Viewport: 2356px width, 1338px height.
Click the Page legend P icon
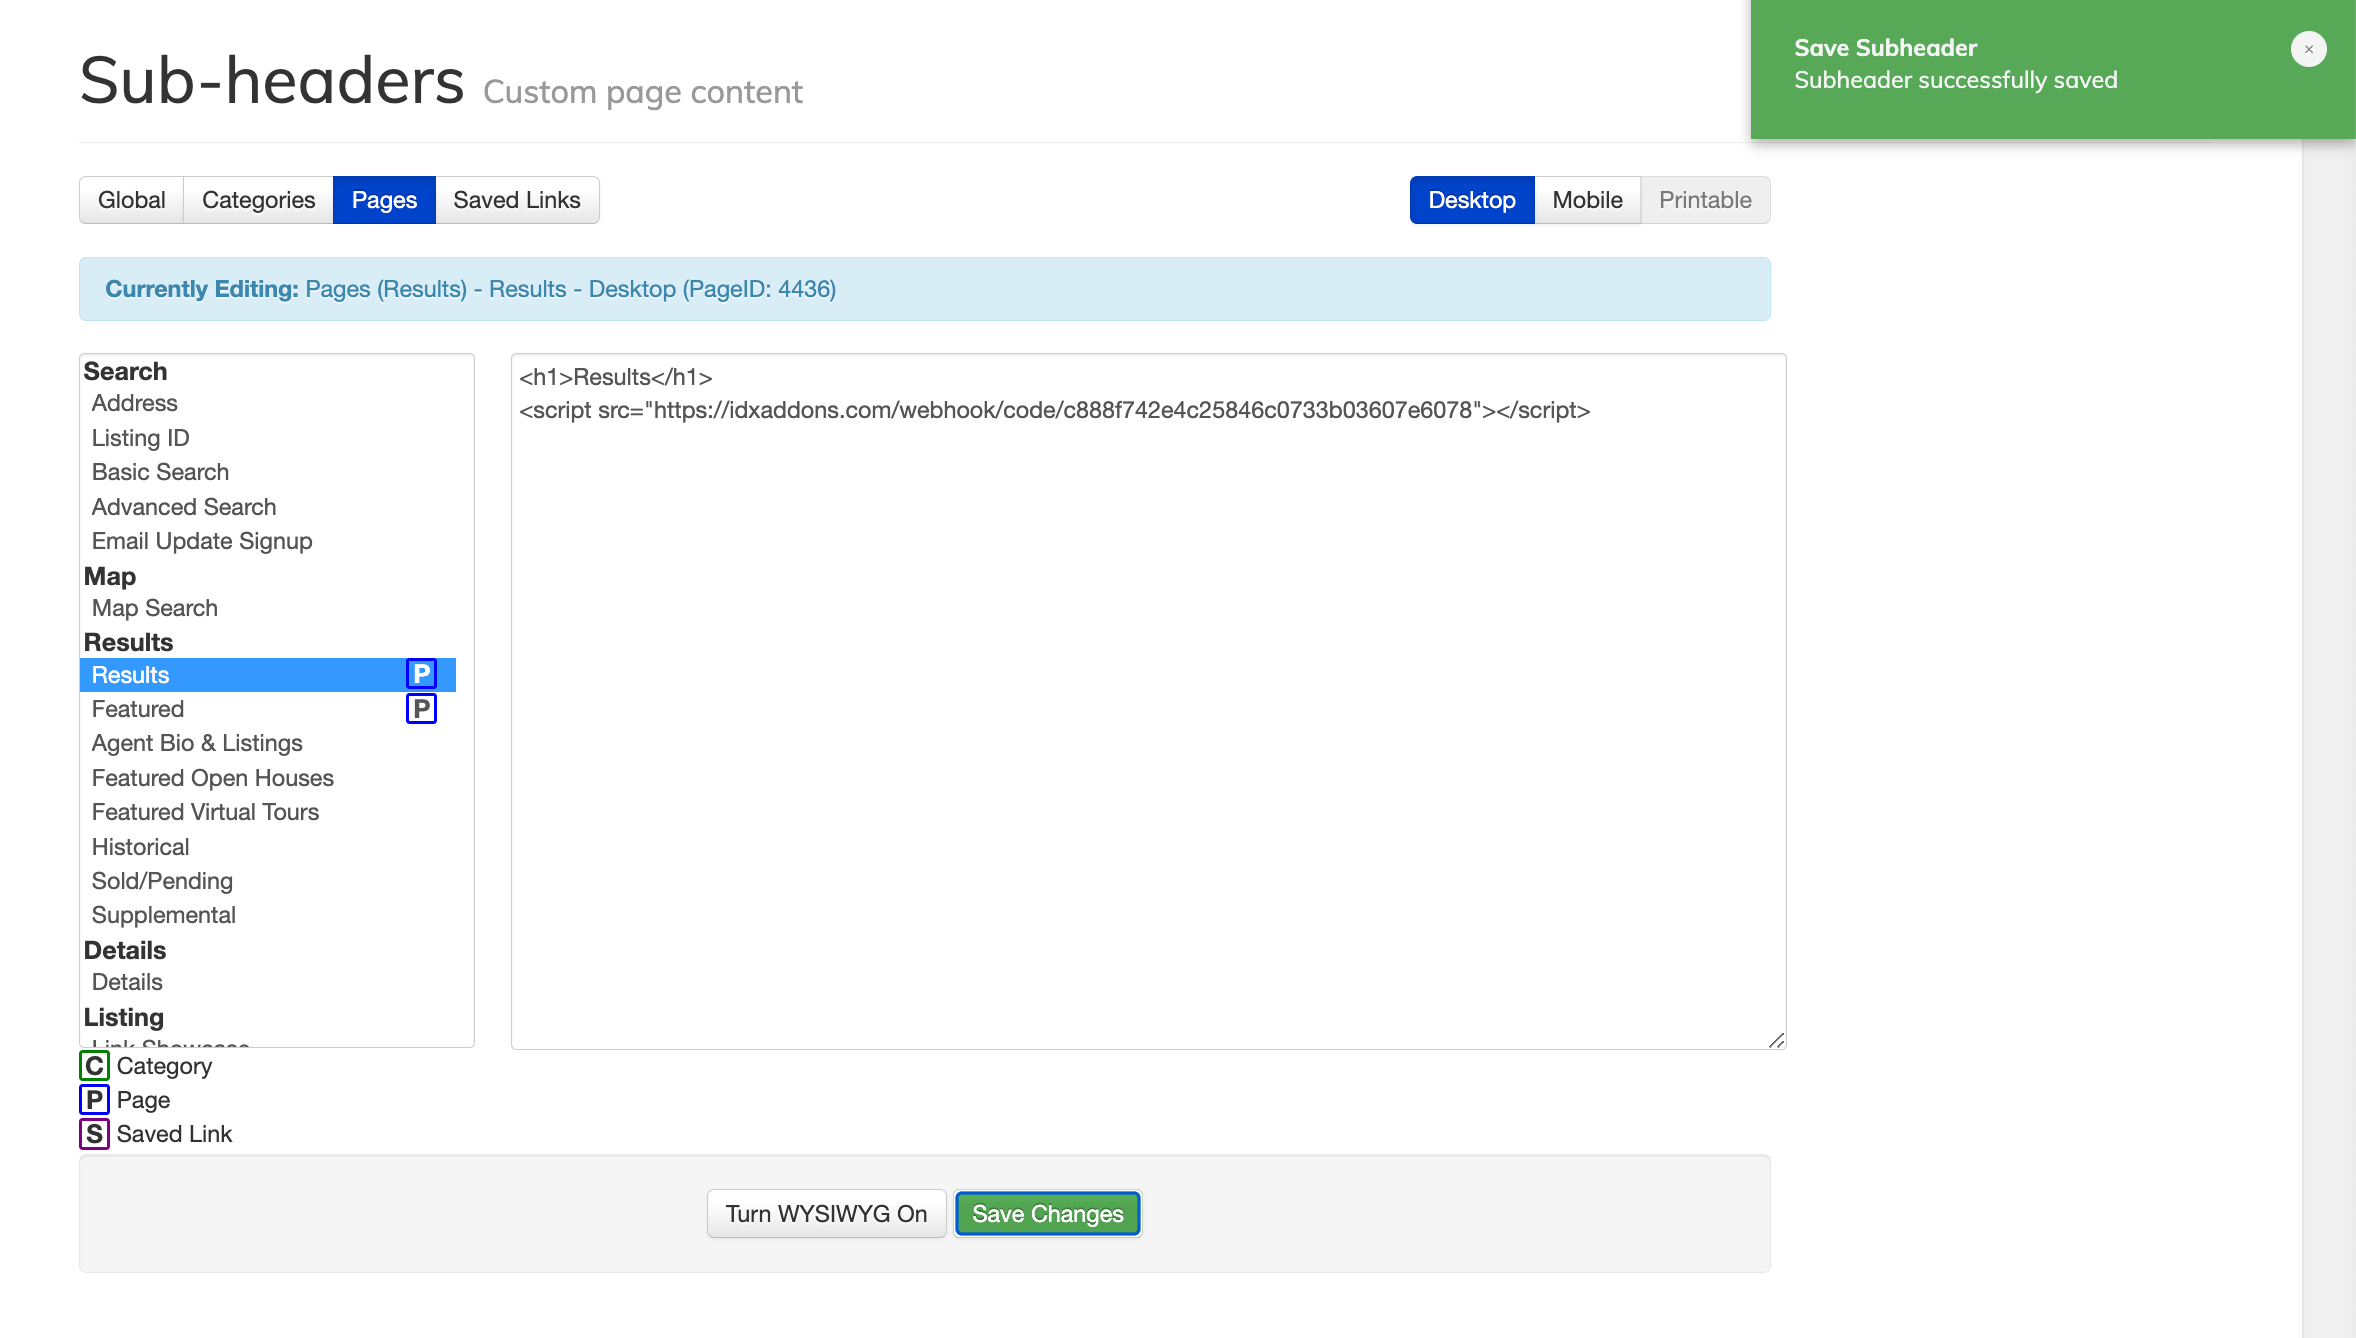(x=94, y=1100)
